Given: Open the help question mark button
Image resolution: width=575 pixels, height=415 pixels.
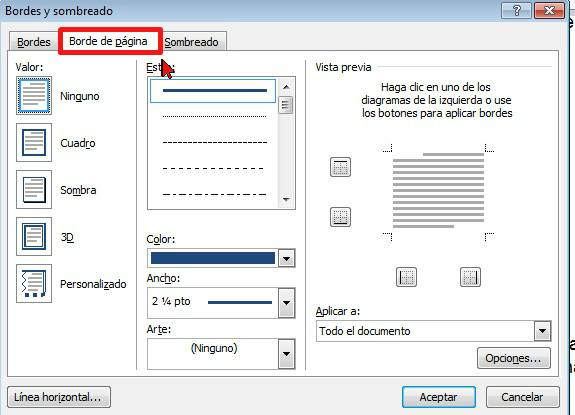Looking at the screenshot, I should click(x=516, y=11).
